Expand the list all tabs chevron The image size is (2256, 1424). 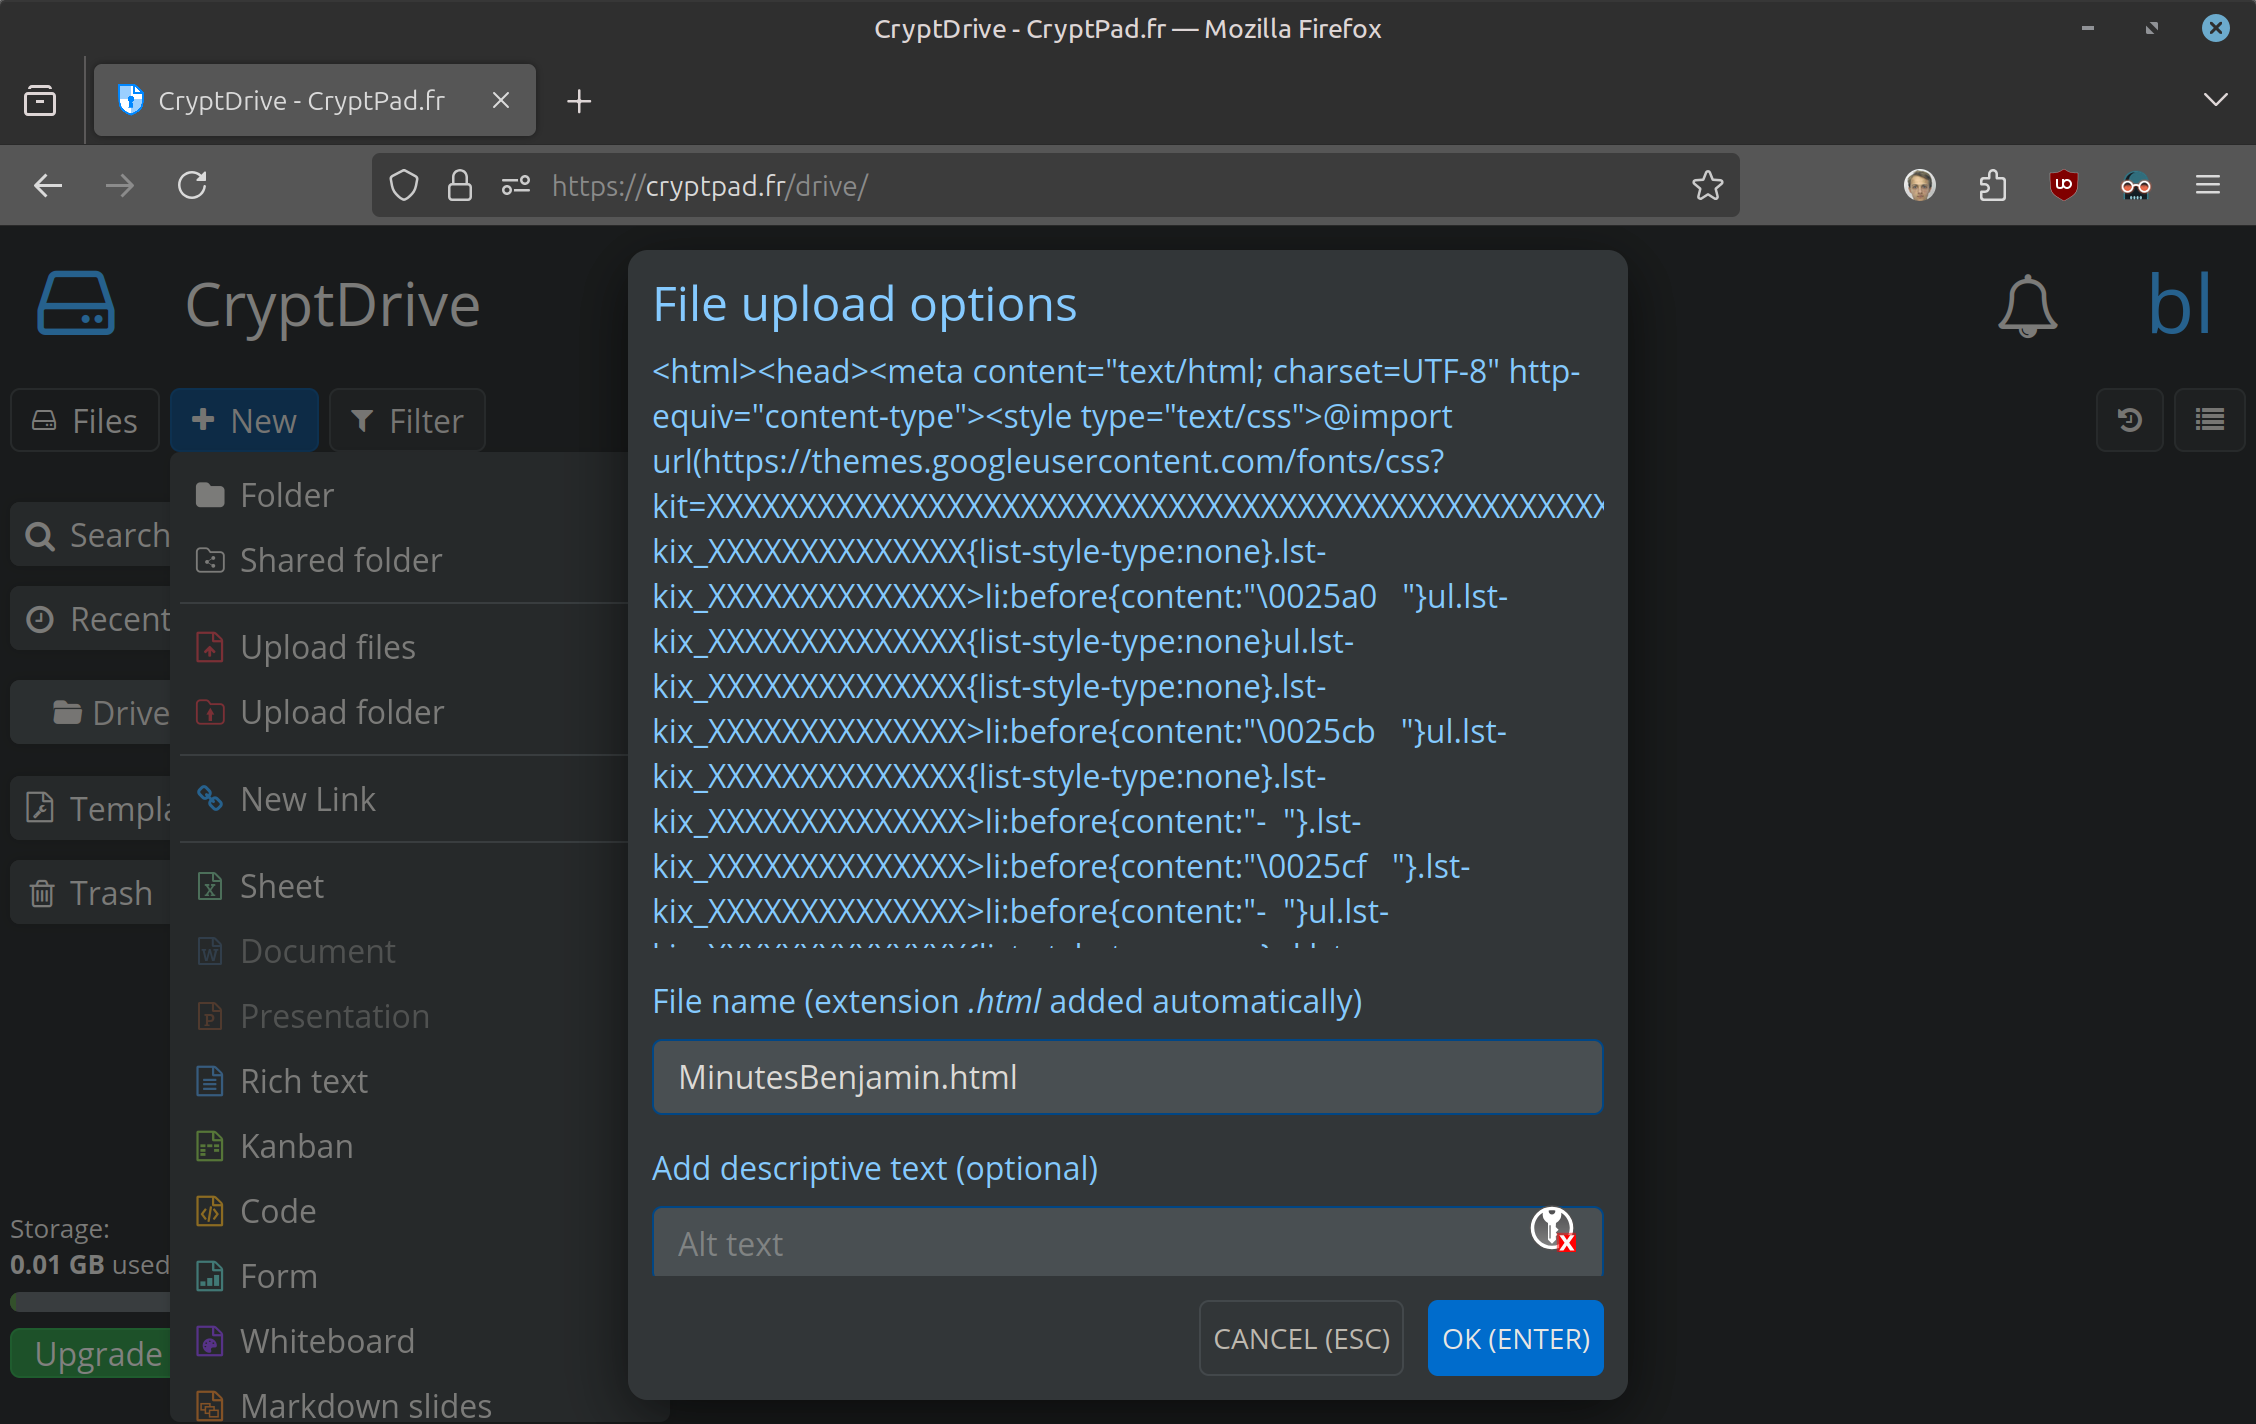pyautogui.click(x=2215, y=100)
